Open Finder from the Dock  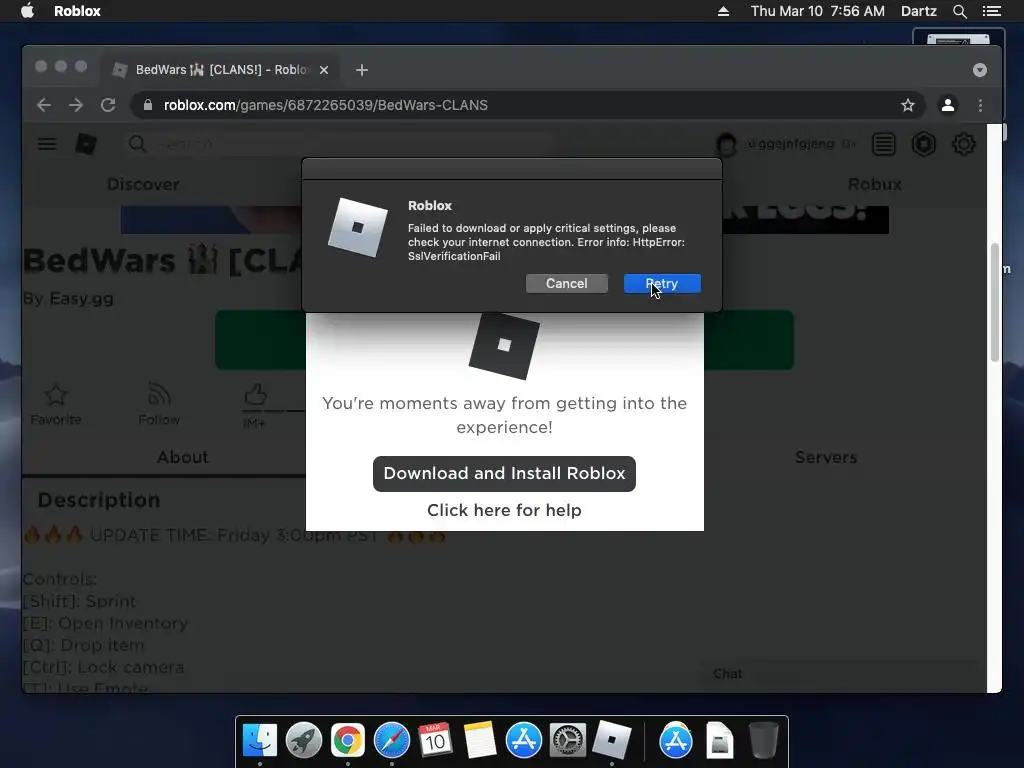[260, 741]
